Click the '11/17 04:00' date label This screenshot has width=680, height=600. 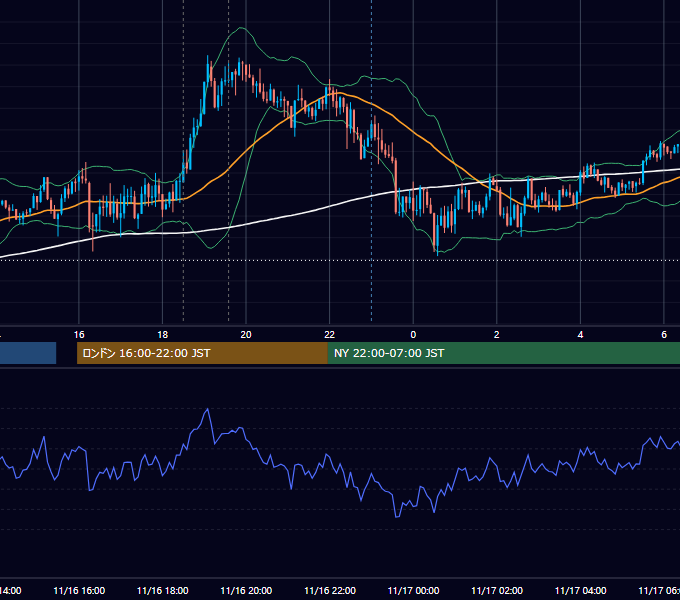pyautogui.click(x=581, y=591)
